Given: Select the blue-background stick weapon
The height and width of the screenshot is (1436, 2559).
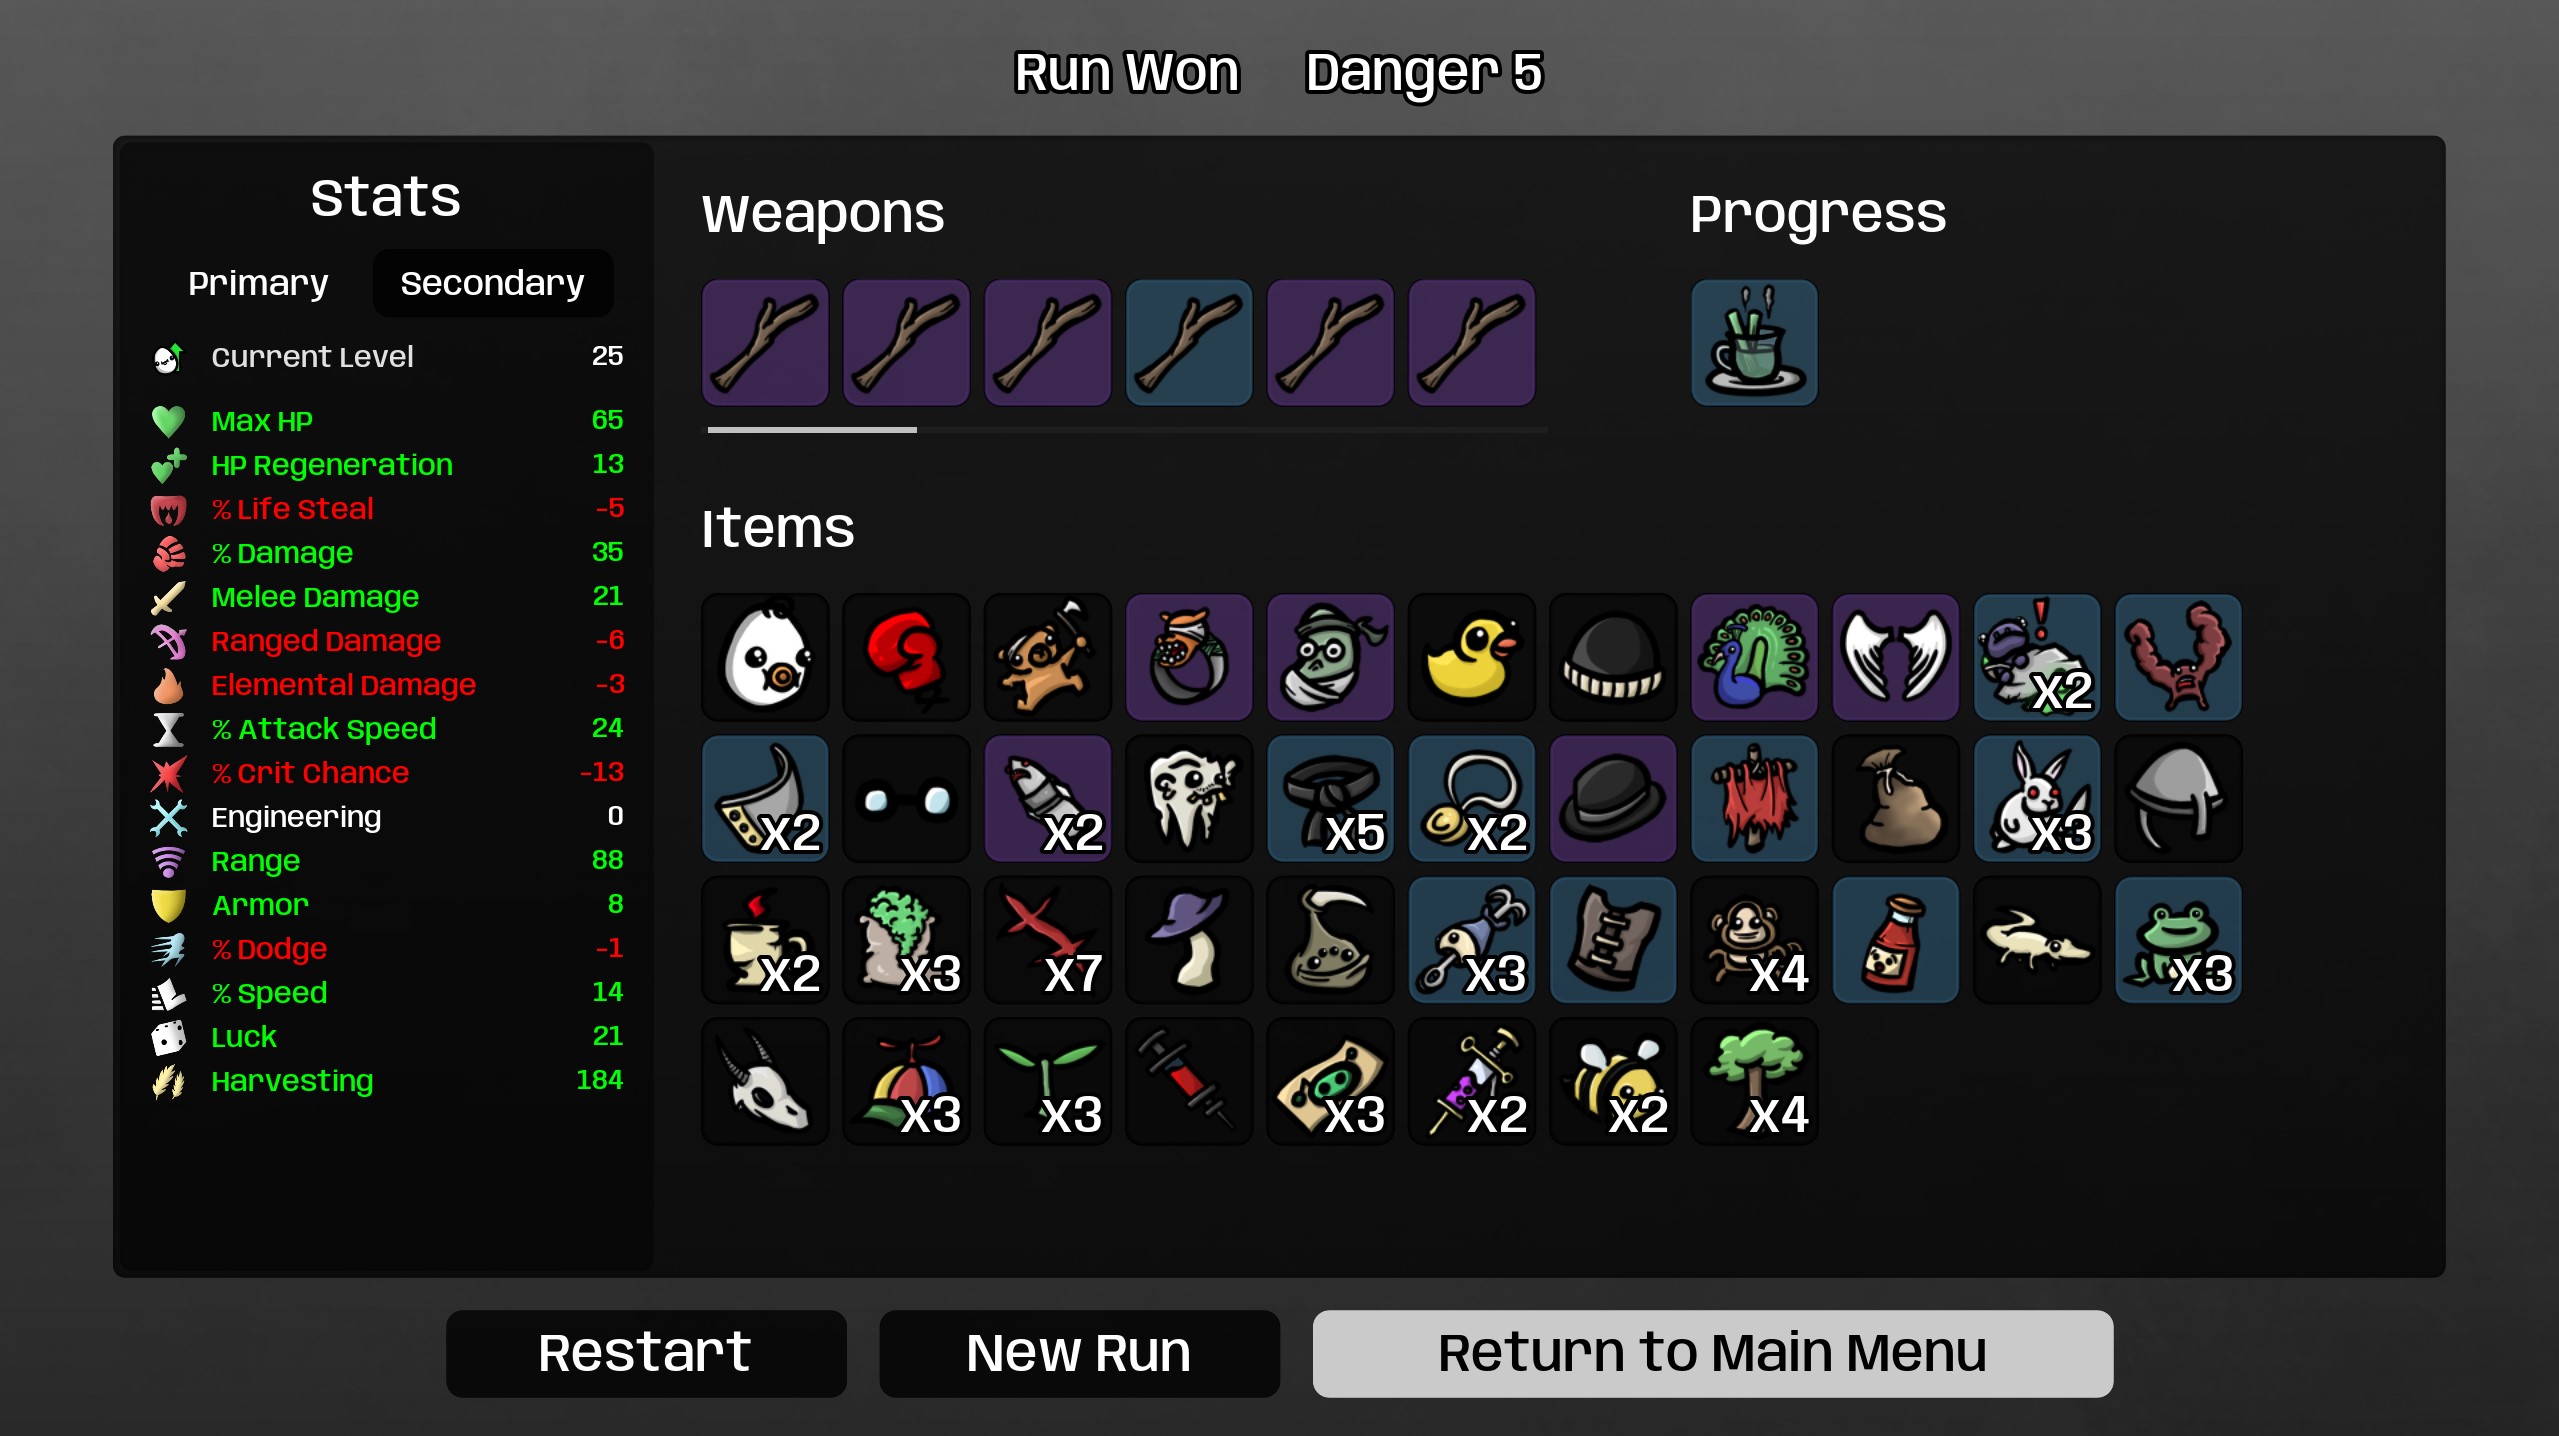Looking at the screenshot, I should (x=1189, y=343).
